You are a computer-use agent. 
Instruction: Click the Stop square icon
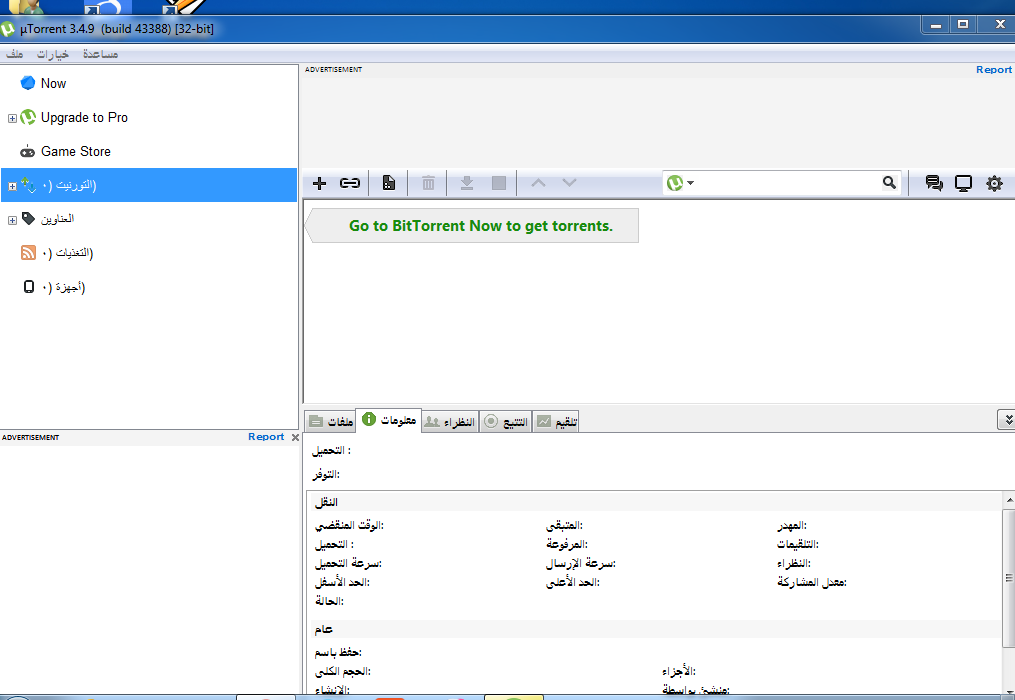pyautogui.click(x=498, y=183)
